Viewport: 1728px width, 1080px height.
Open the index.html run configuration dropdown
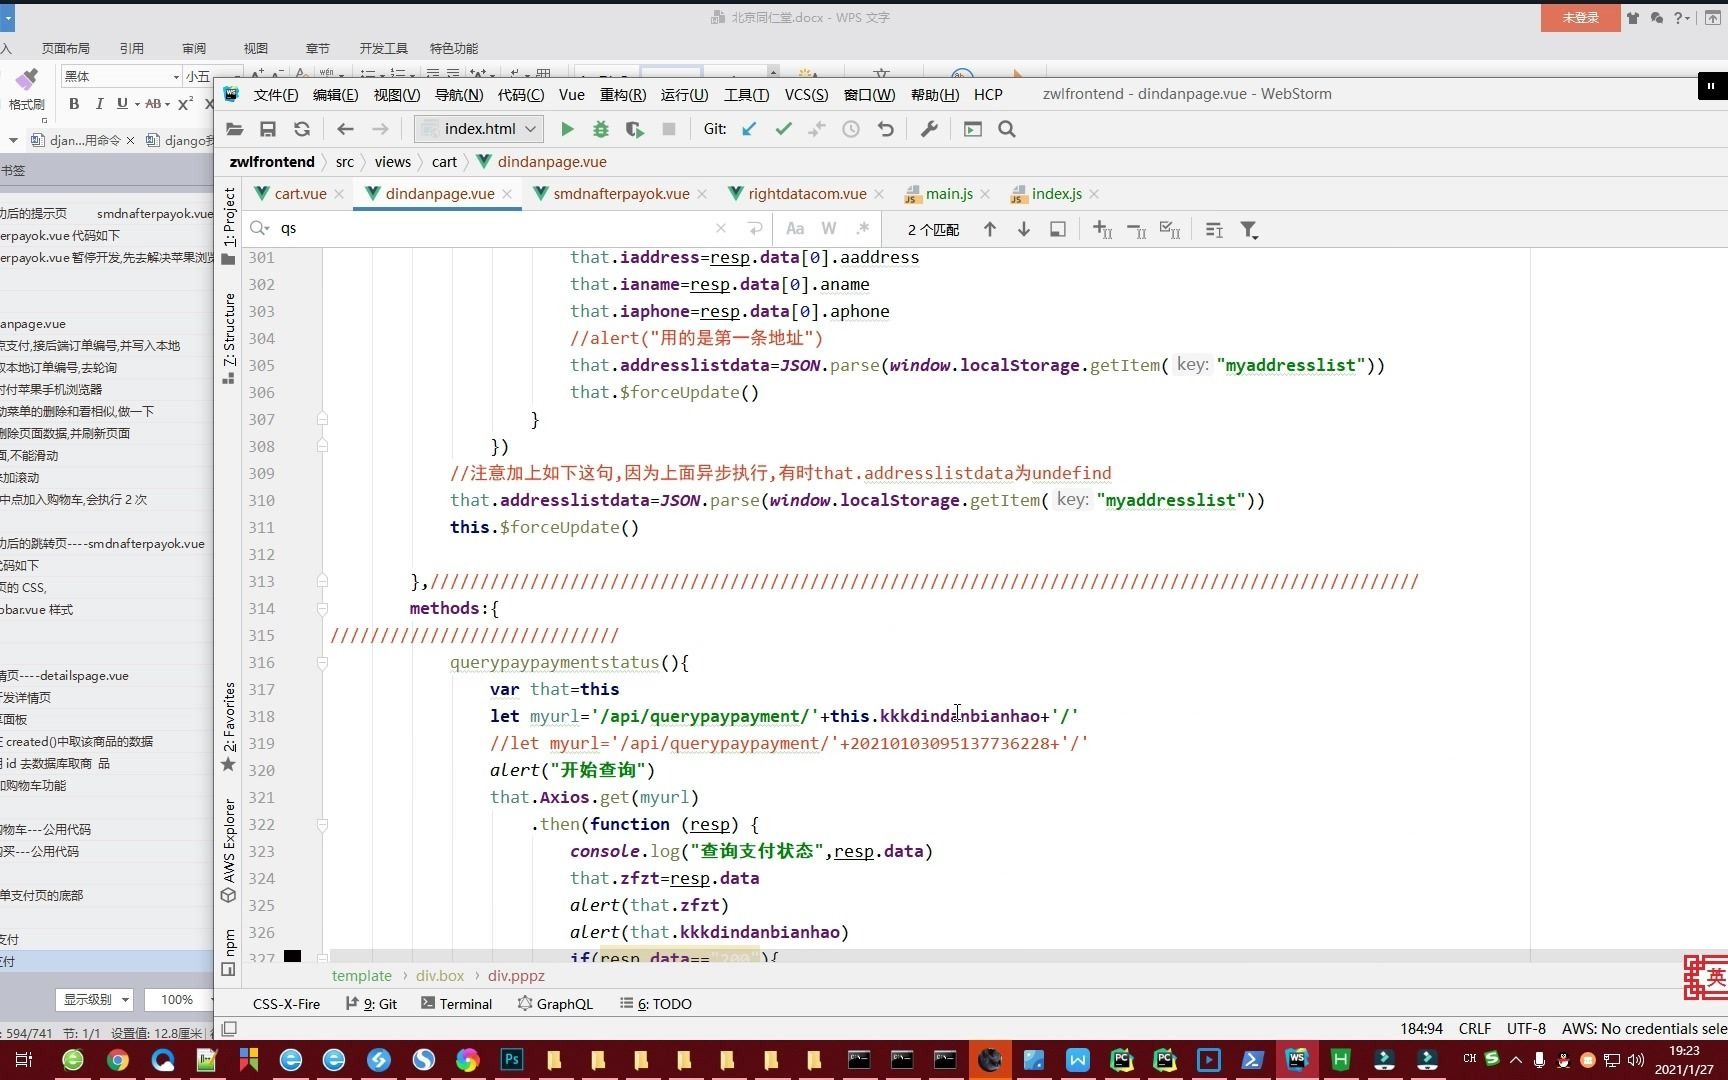tap(479, 128)
